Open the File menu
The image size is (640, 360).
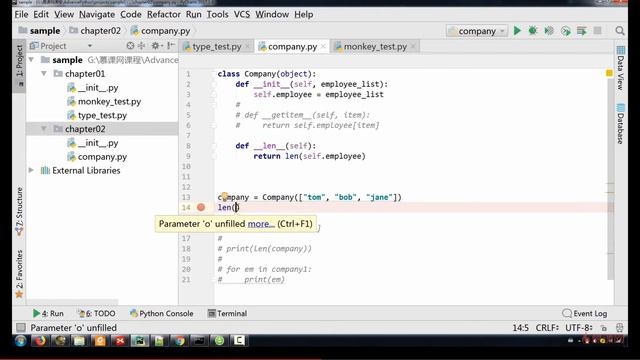coord(21,14)
